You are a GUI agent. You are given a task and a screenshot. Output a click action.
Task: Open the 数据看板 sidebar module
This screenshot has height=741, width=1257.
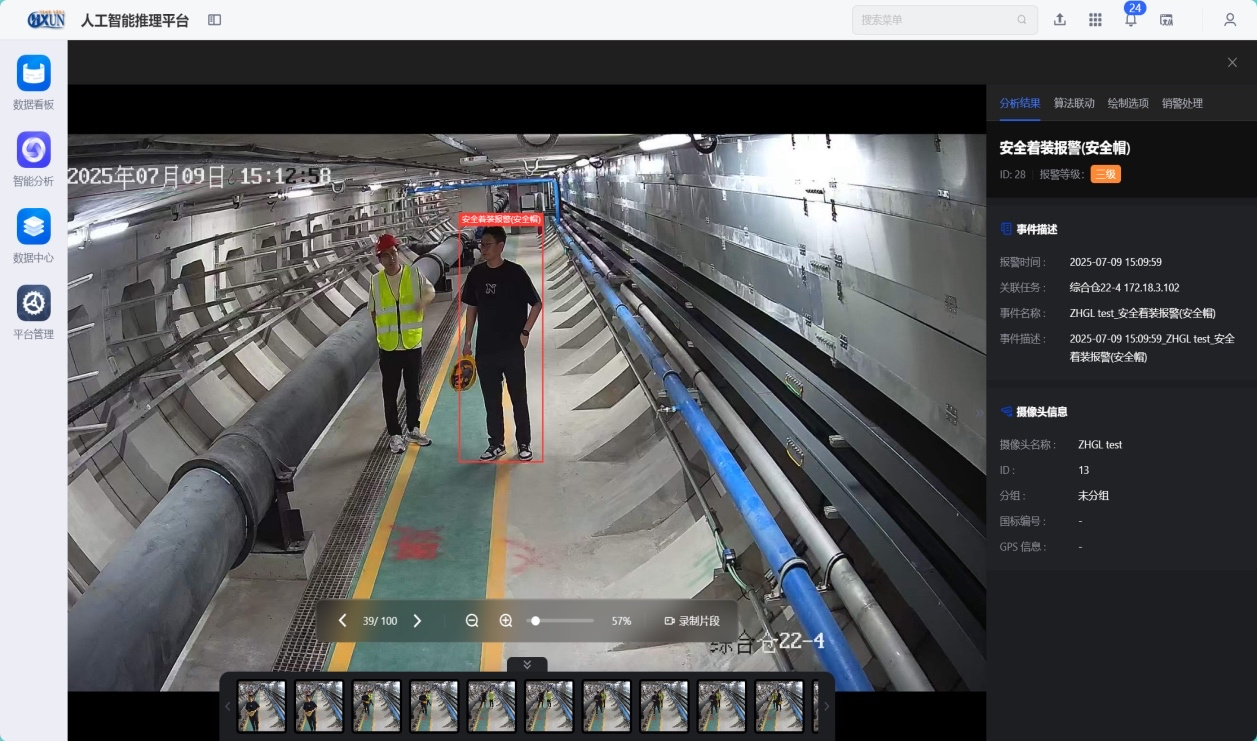(34, 83)
